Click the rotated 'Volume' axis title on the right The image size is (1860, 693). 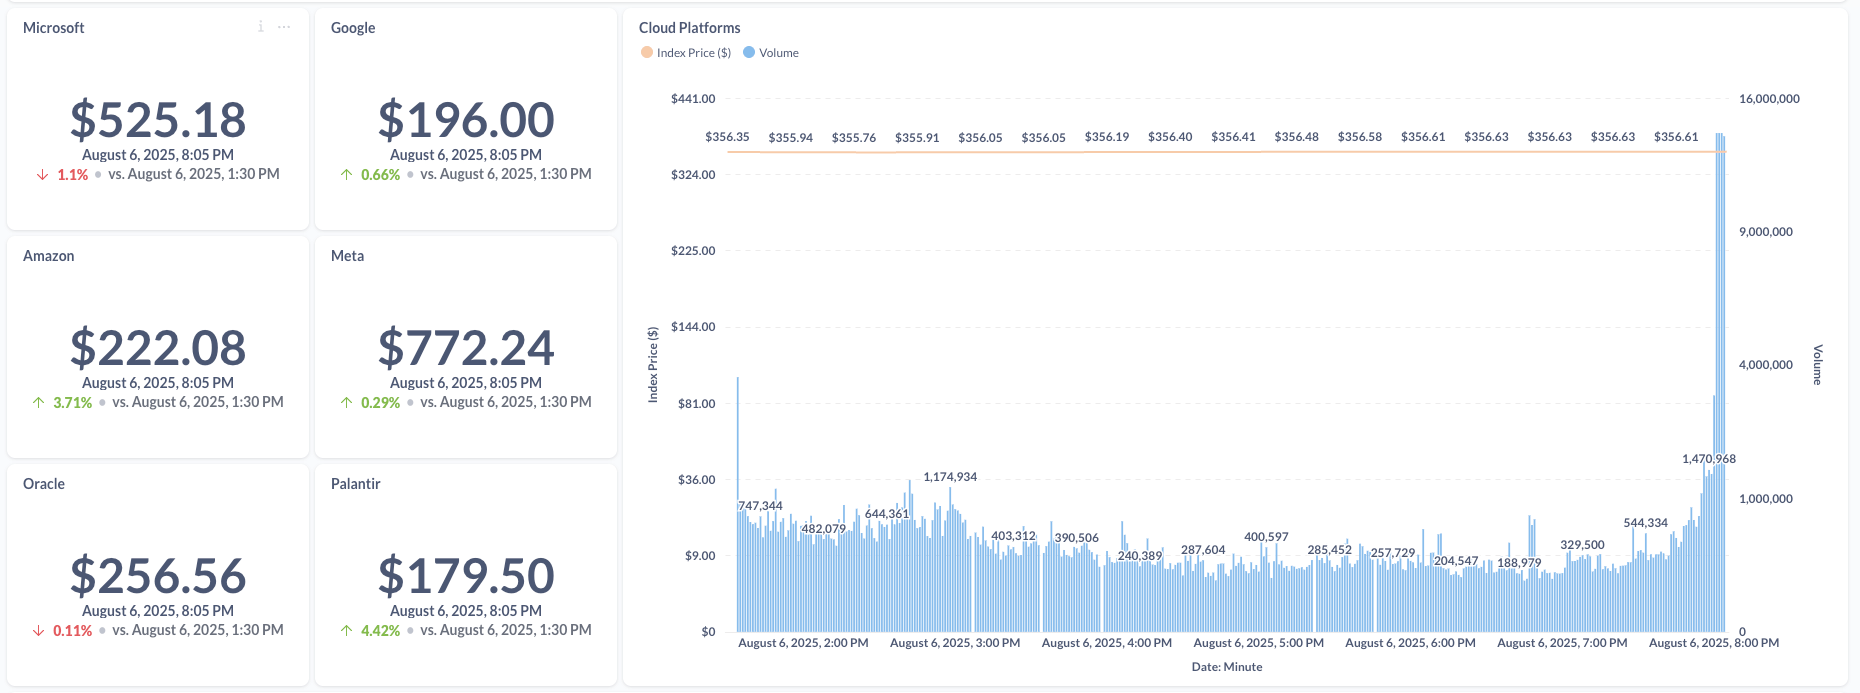point(1817,365)
